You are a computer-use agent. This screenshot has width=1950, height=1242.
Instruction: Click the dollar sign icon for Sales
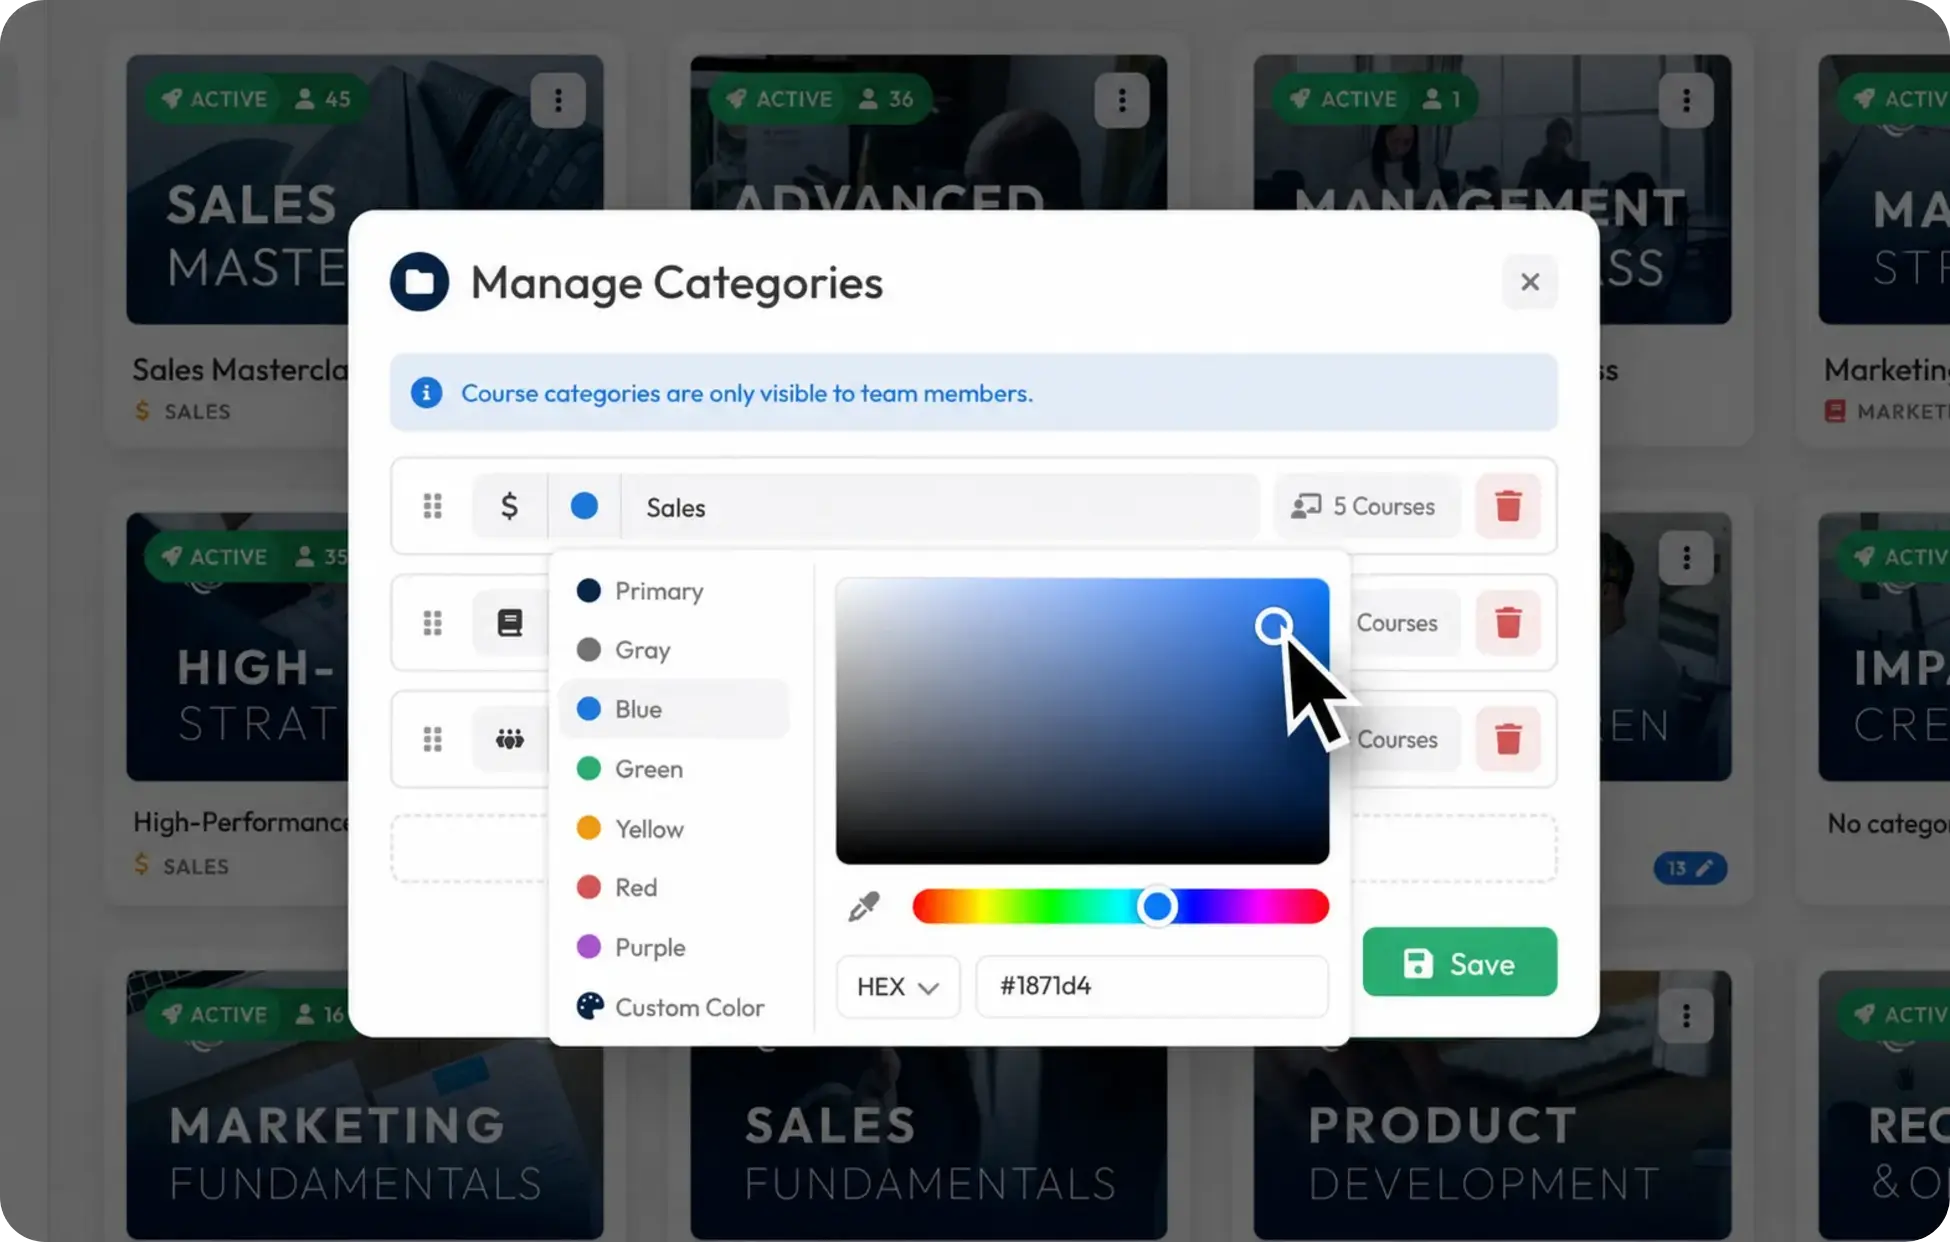(x=509, y=506)
